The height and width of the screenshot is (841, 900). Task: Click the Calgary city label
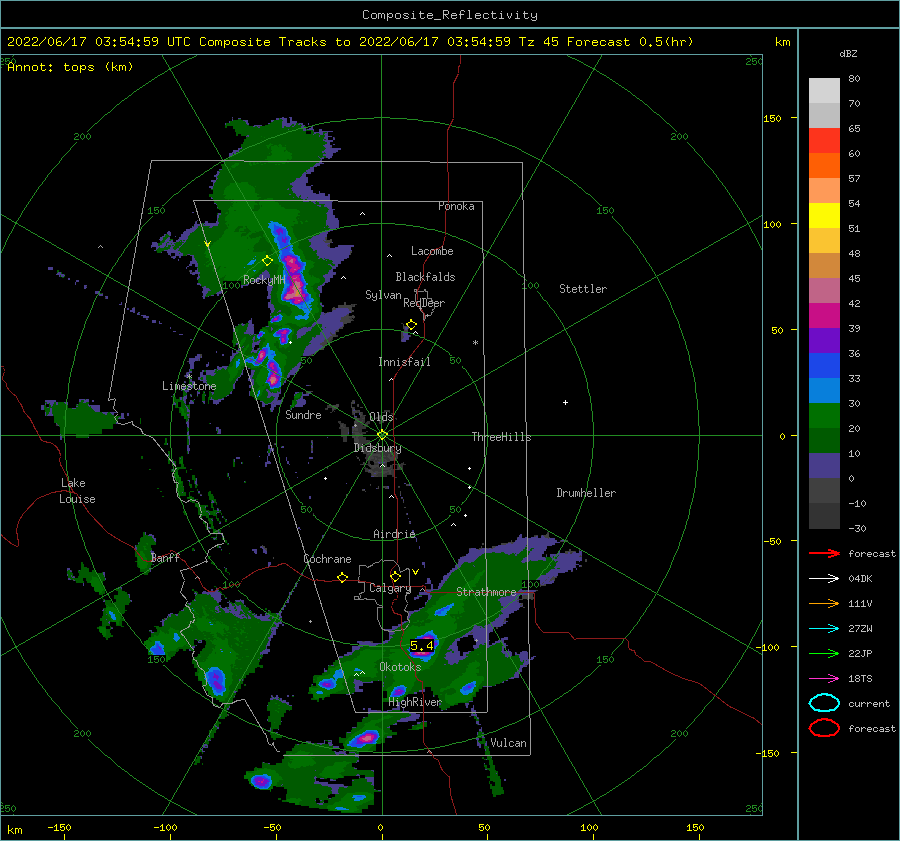(x=390, y=588)
